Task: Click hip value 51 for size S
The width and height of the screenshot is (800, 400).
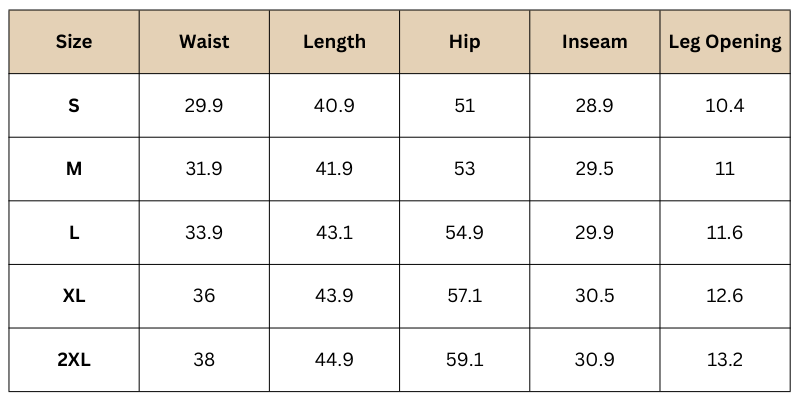Action: click(465, 105)
